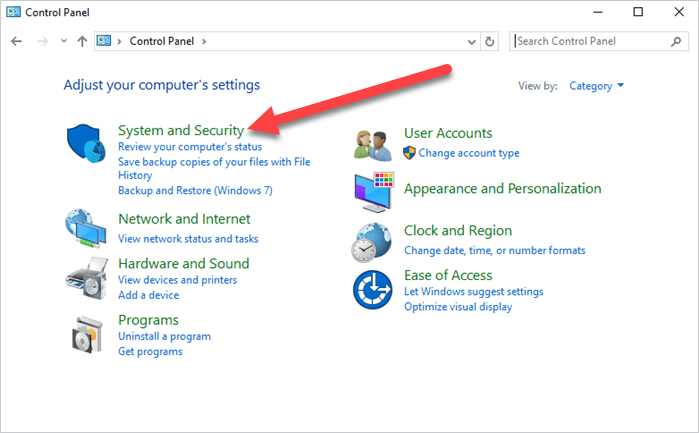Open the View by Category dropdown
This screenshot has width=699, height=433.
pos(596,86)
